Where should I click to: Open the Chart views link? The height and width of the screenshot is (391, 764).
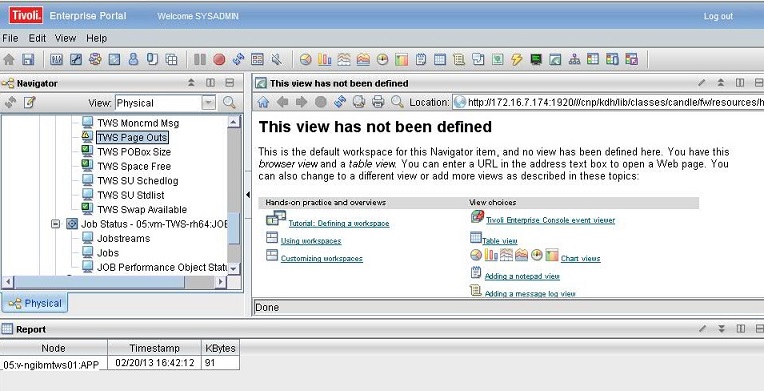(x=580, y=258)
